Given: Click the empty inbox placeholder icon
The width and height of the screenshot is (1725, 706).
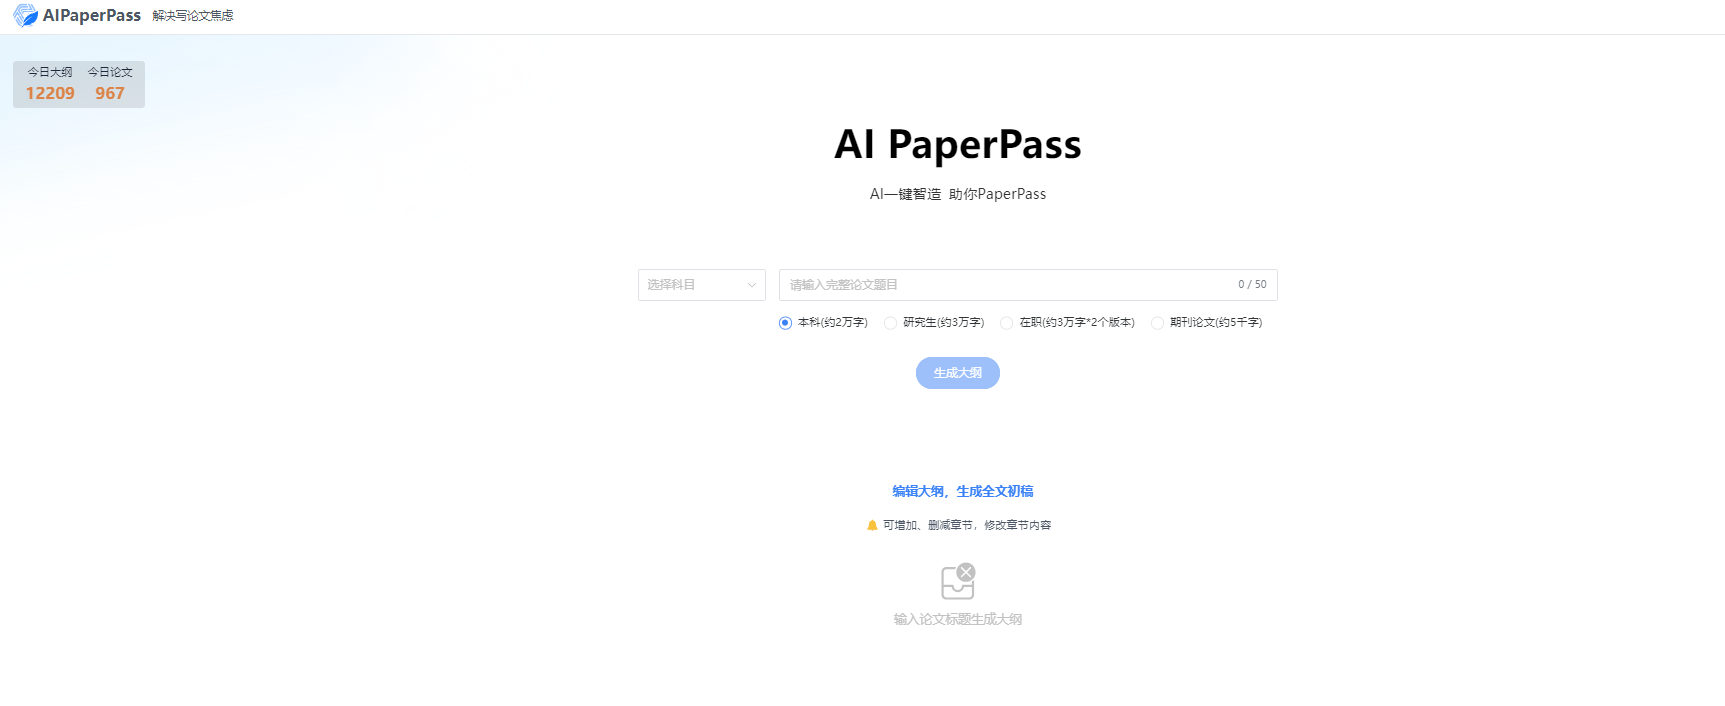Looking at the screenshot, I should tap(958, 581).
